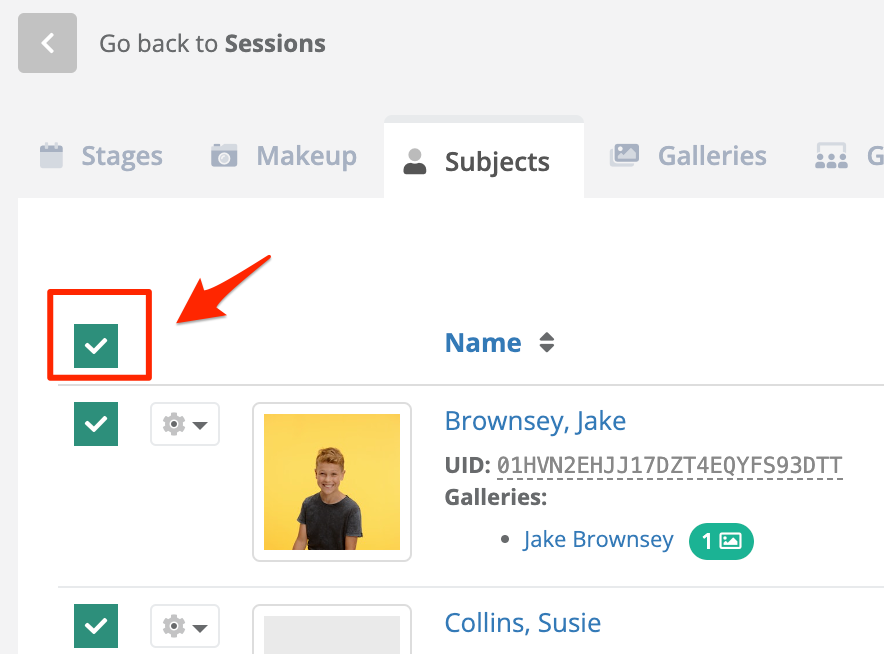The height and width of the screenshot is (654, 884).
Task: Open the Collins, Susie subject link
Action: point(523,623)
